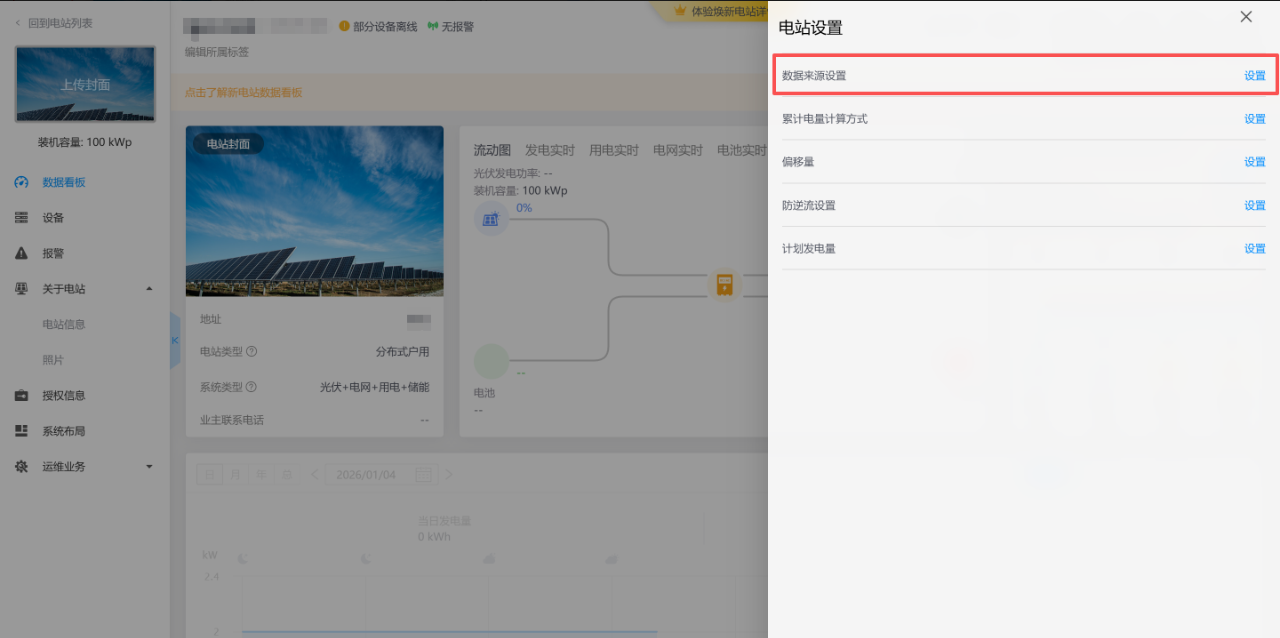
Task: Close the 电站设置 panel
Action: [1245, 17]
